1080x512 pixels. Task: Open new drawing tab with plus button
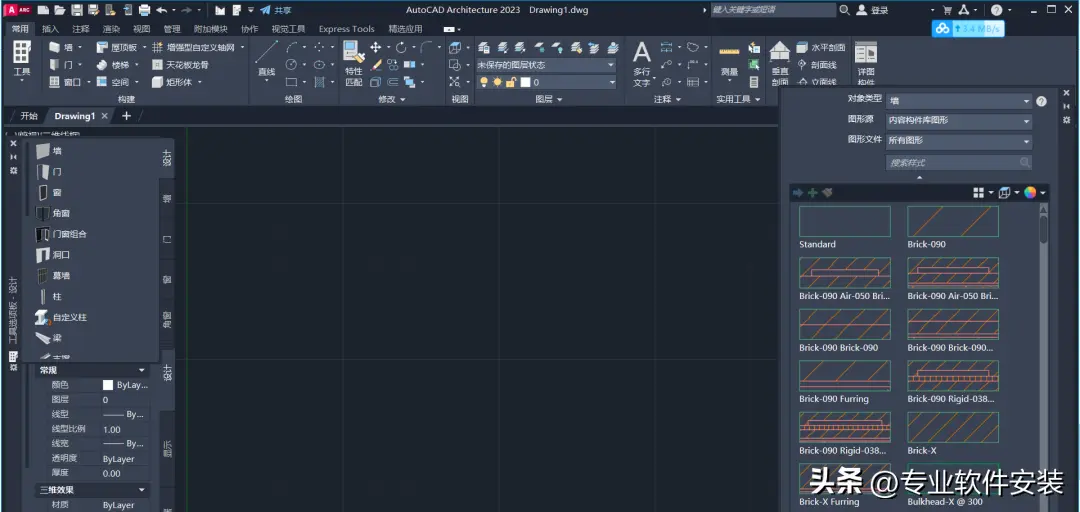click(x=126, y=116)
